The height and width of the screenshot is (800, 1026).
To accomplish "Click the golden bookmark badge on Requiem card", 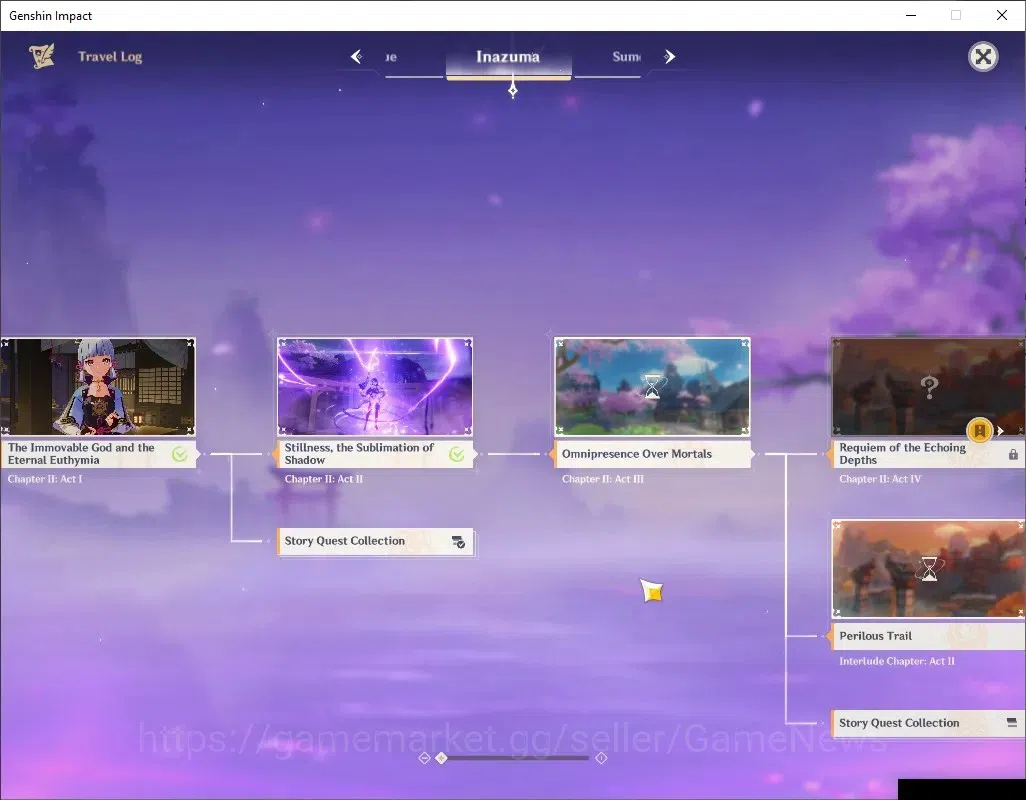I will (x=980, y=430).
